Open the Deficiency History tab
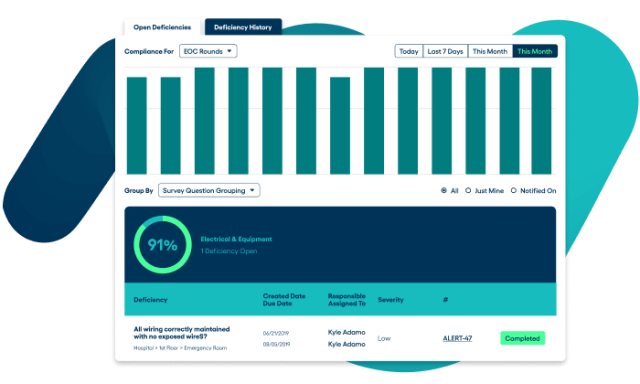The image size is (640, 384). pos(243,27)
